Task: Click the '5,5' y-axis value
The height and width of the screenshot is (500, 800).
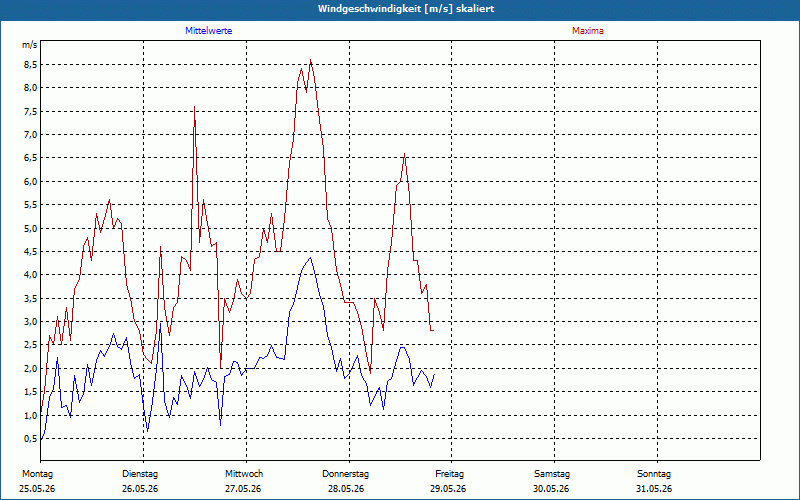Action: [x=31, y=205]
